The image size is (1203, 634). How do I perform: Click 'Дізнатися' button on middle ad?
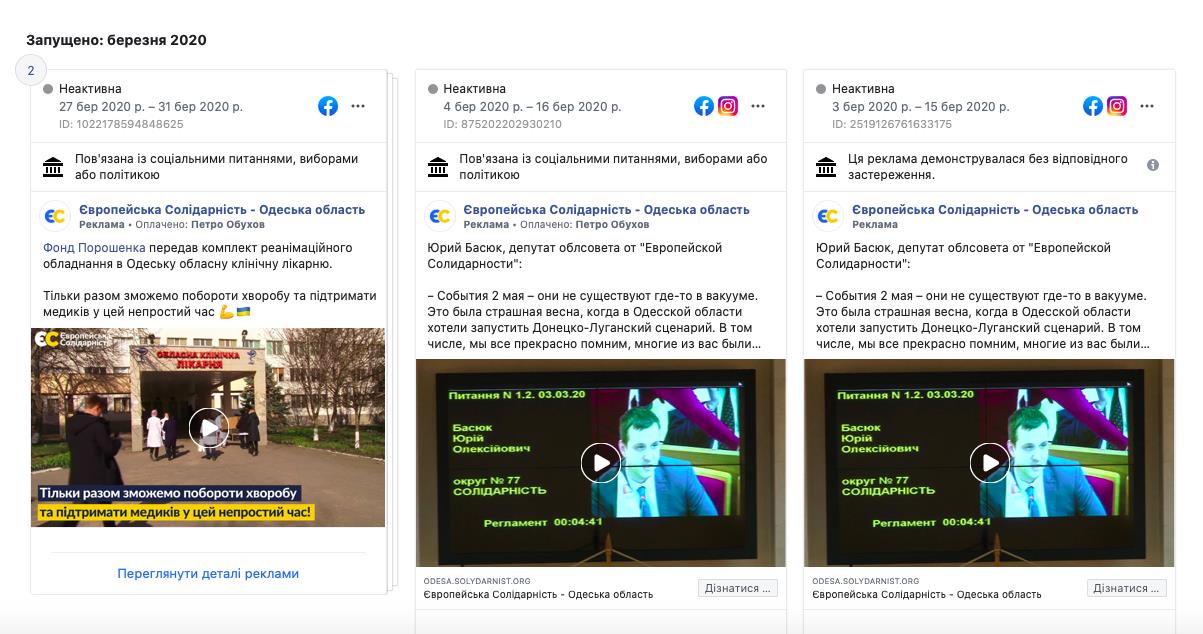pyautogui.click(x=737, y=588)
